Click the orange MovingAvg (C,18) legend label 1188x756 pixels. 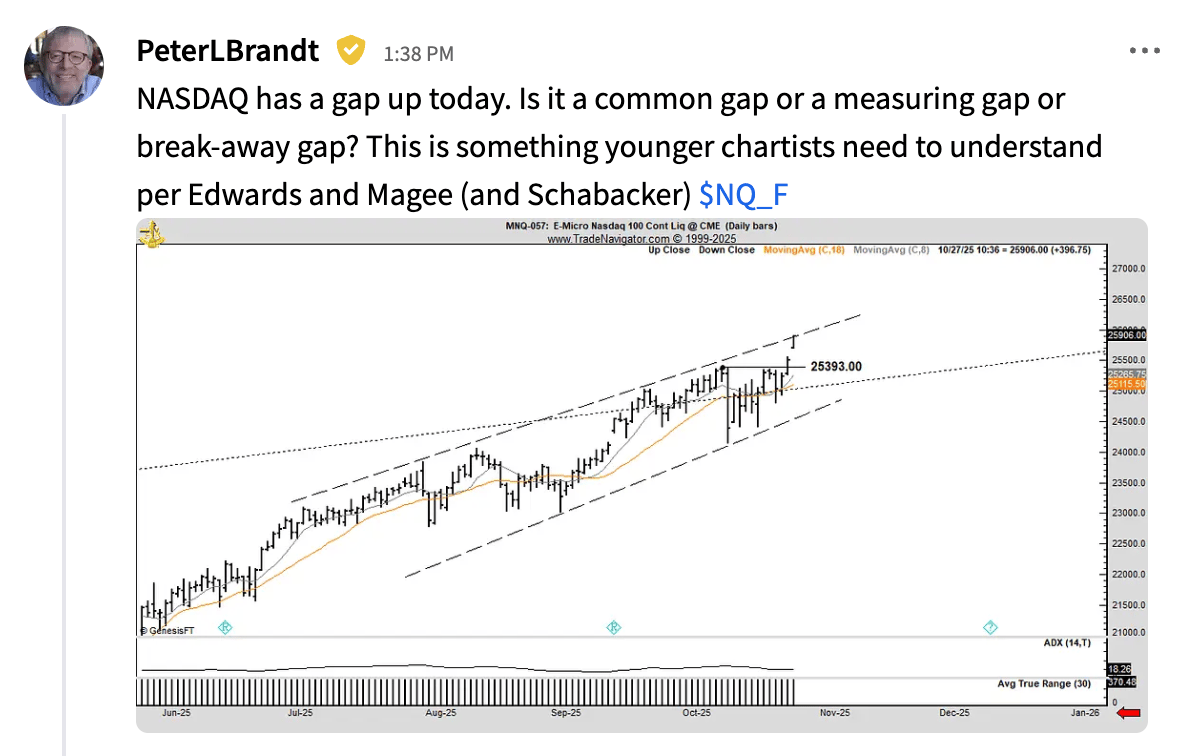pyautogui.click(x=804, y=250)
